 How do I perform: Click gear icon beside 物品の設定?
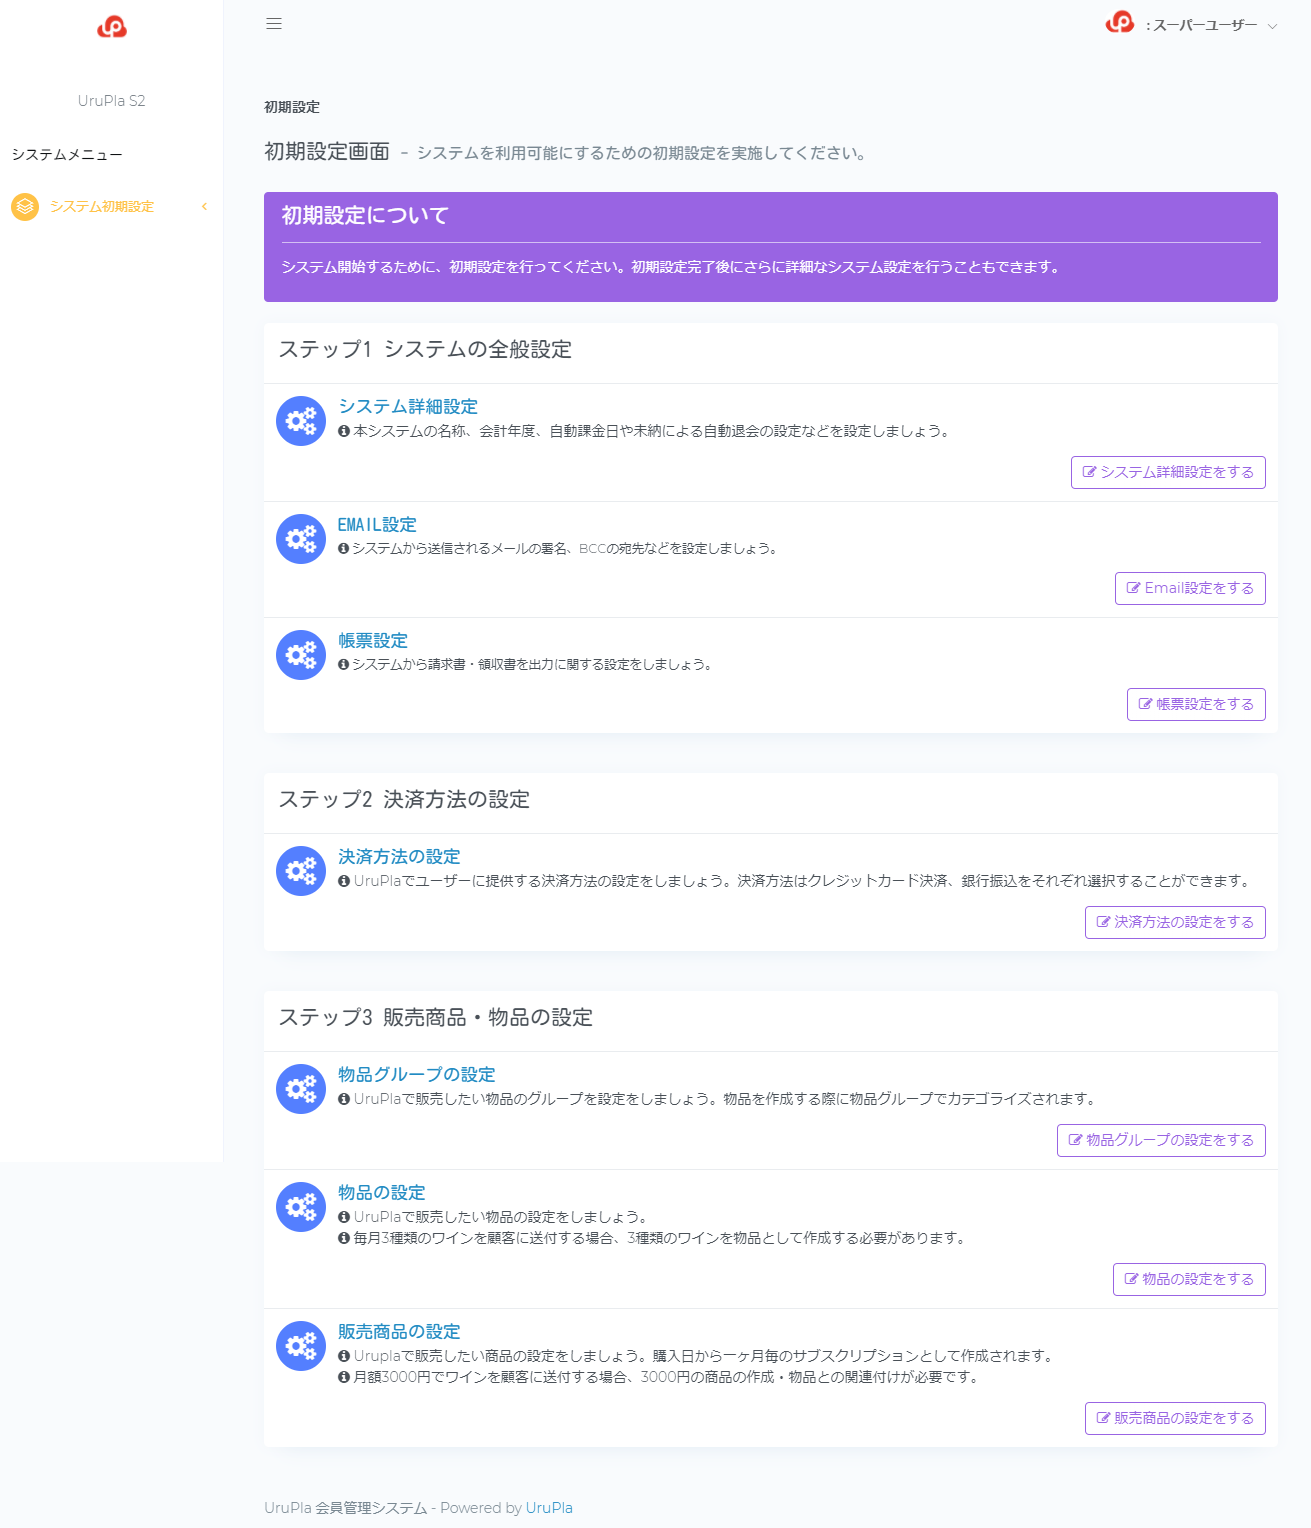301,1207
